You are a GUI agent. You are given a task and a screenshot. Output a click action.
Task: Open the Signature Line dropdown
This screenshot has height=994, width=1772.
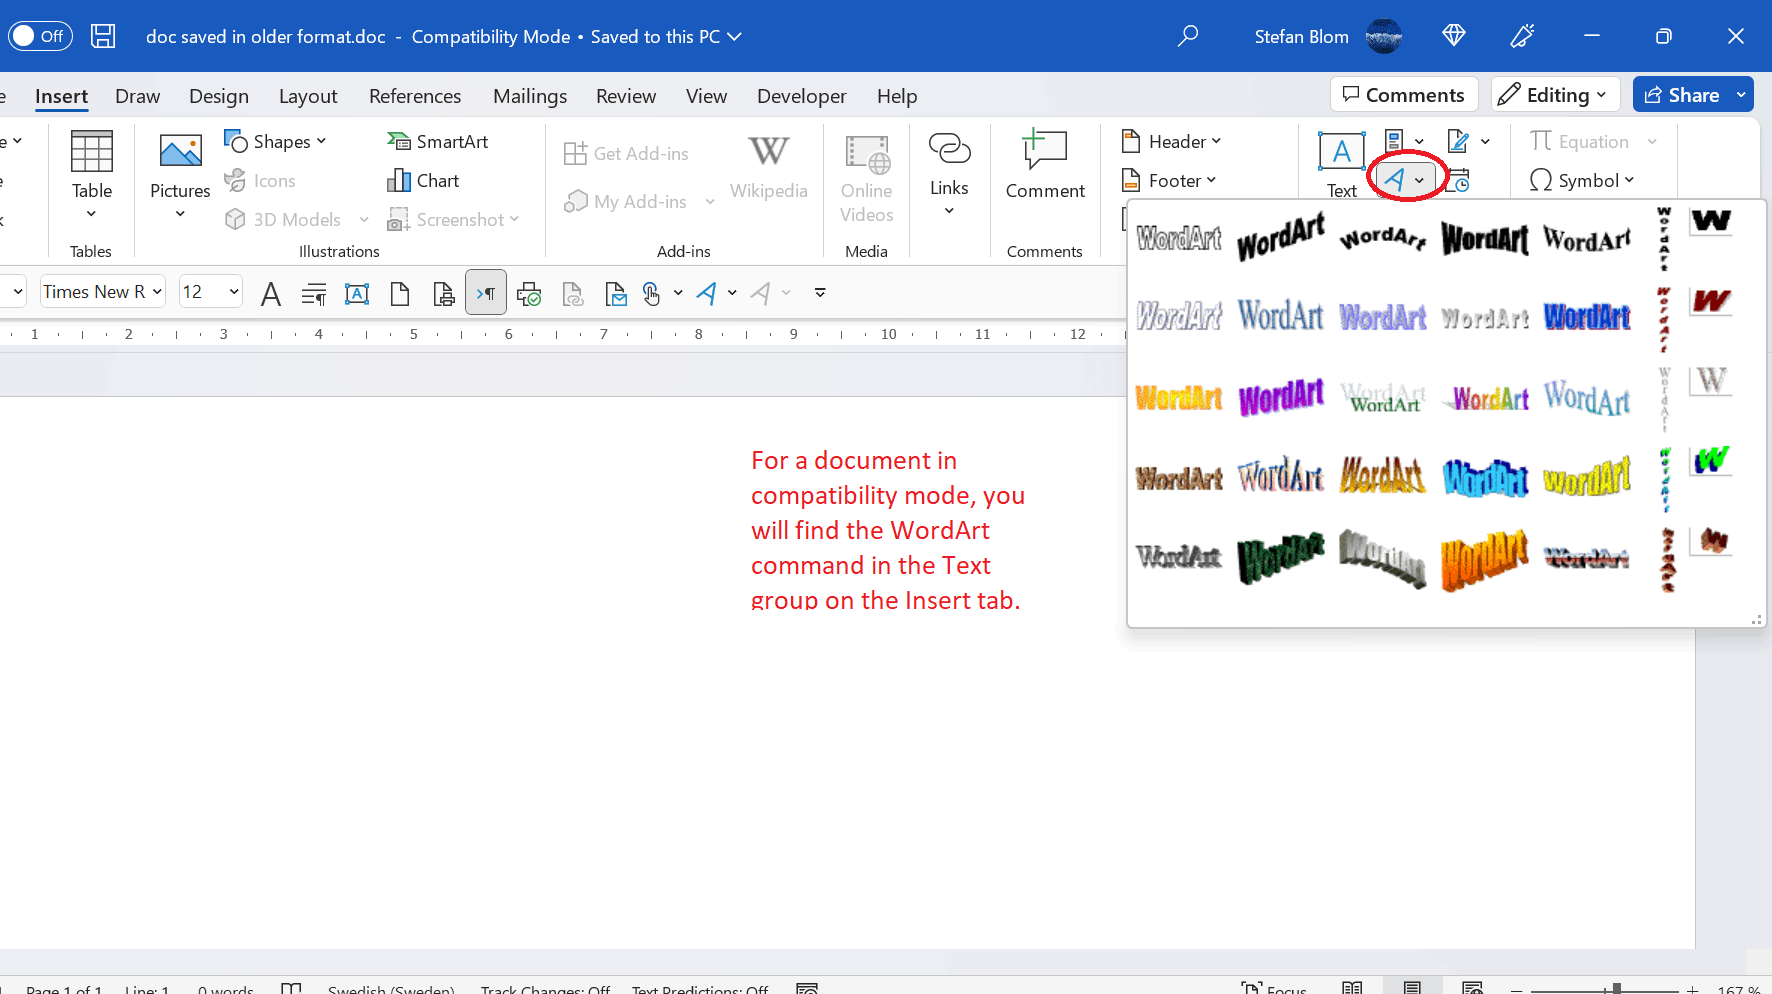tap(1469, 141)
